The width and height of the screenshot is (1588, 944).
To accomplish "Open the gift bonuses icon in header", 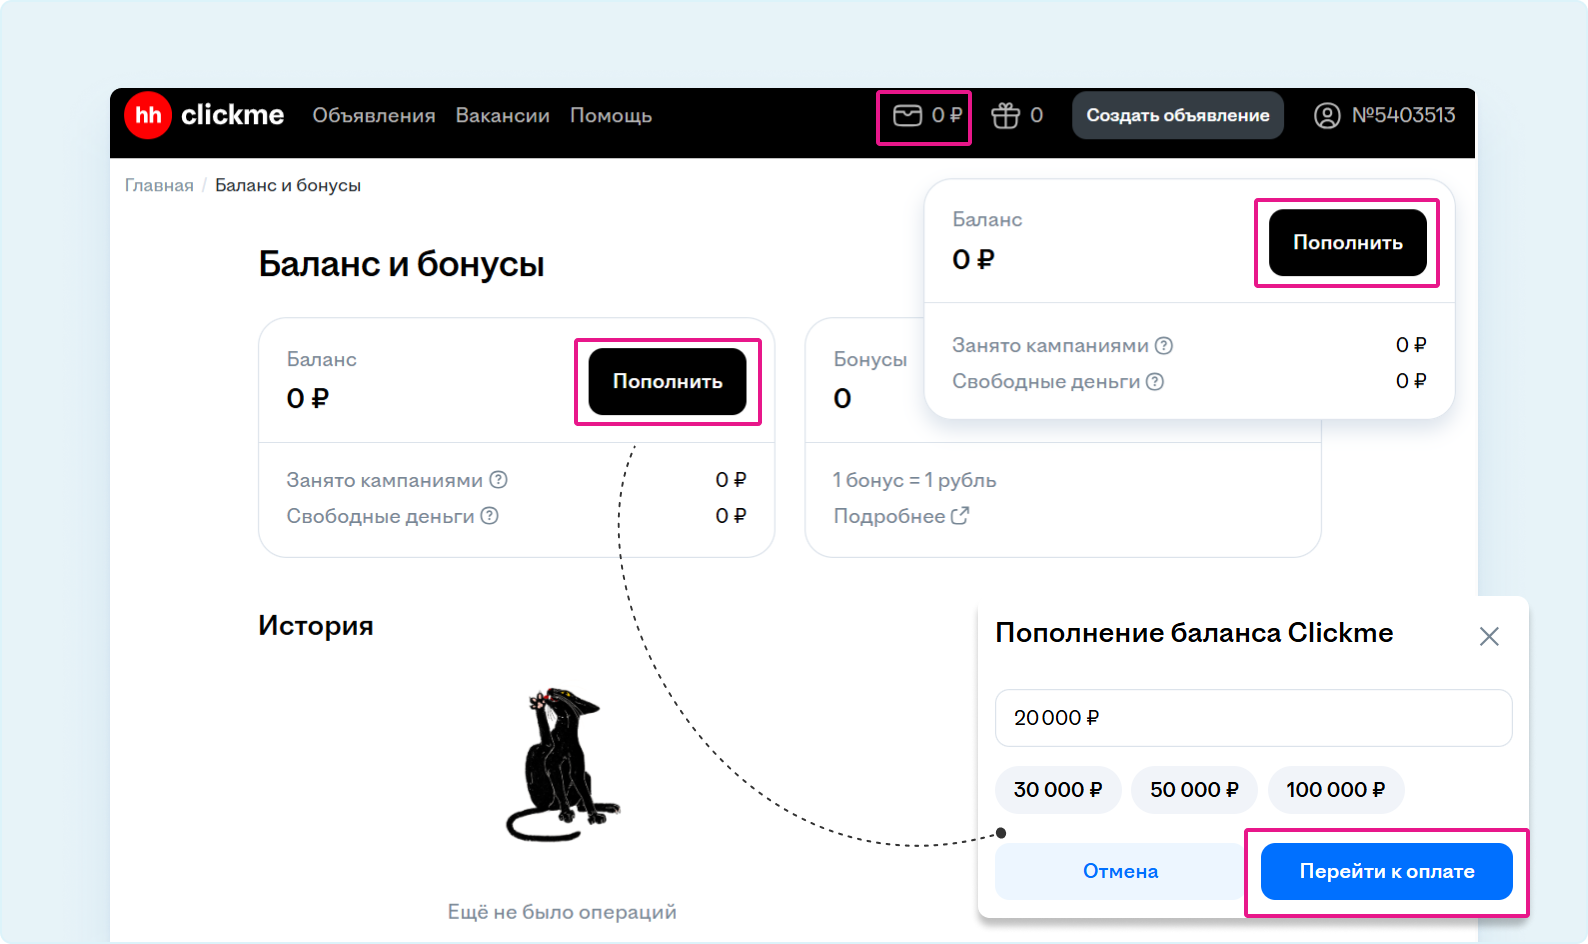I will [x=1005, y=116].
